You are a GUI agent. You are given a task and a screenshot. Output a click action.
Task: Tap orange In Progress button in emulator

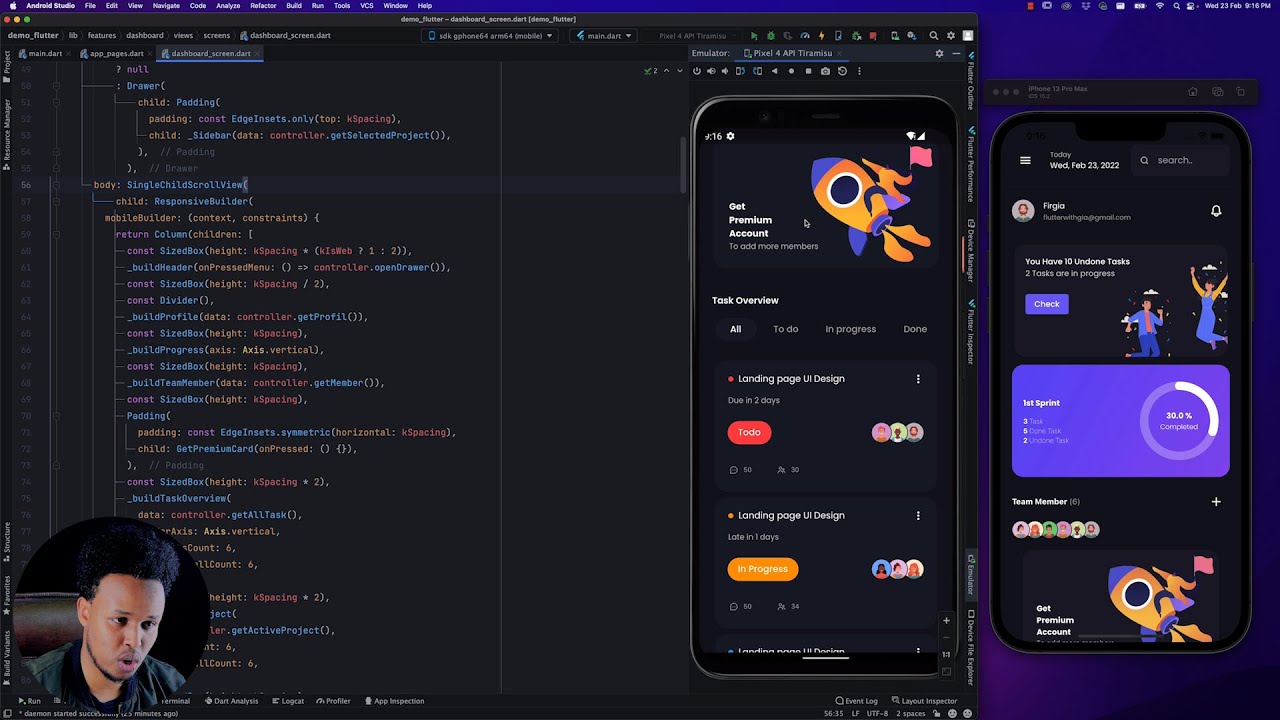[762, 569]
